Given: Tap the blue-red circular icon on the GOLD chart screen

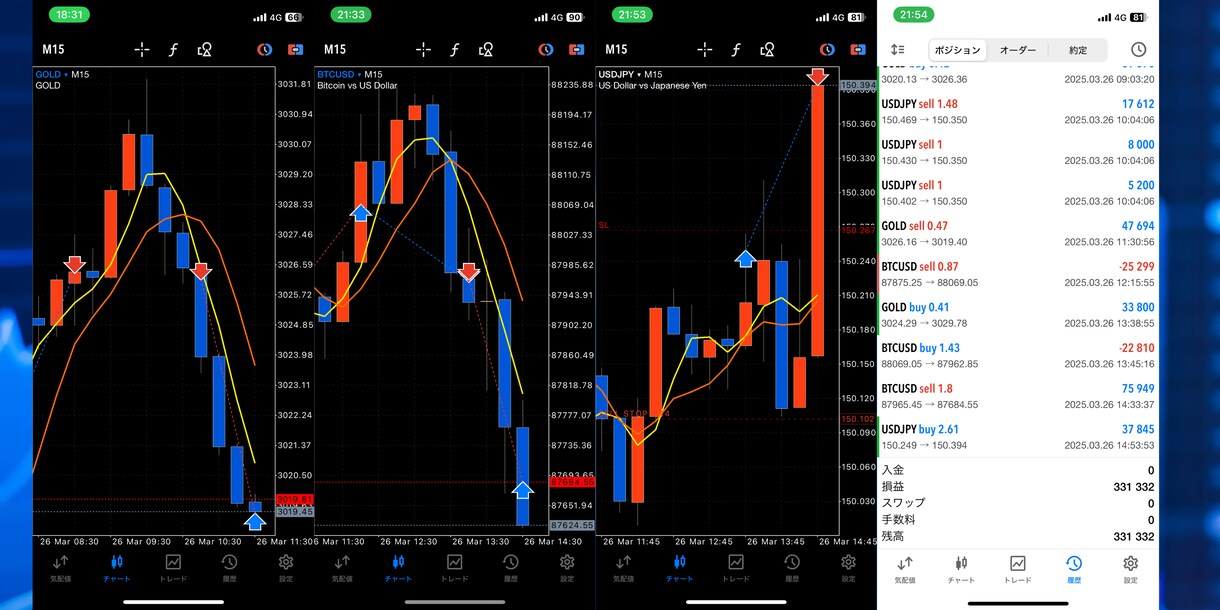Looking at the screenshot, I should tap(264, 49).
